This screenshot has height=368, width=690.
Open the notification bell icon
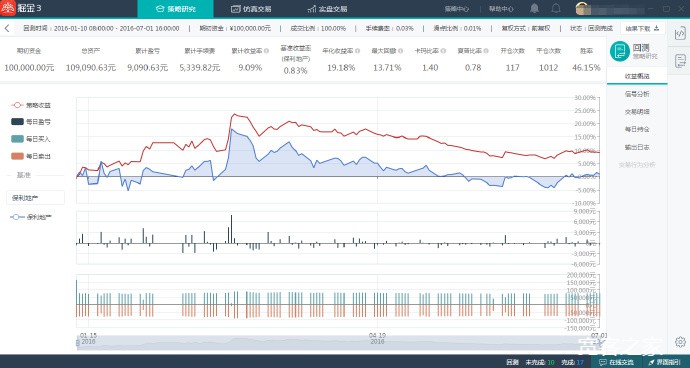(535, 8)
